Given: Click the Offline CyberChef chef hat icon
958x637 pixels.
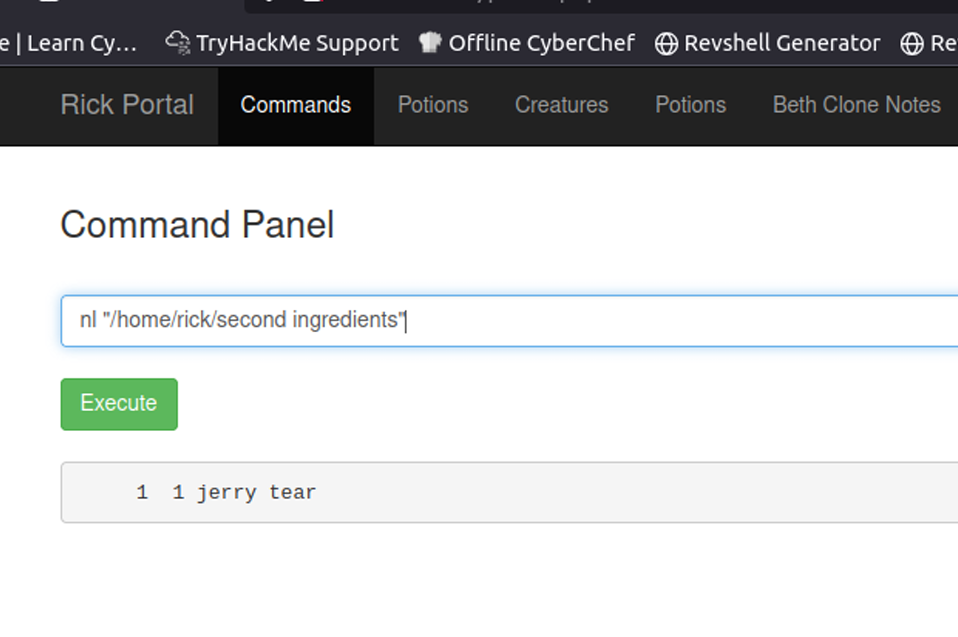Looking at the screenshot, I should [x=430, y=43].
